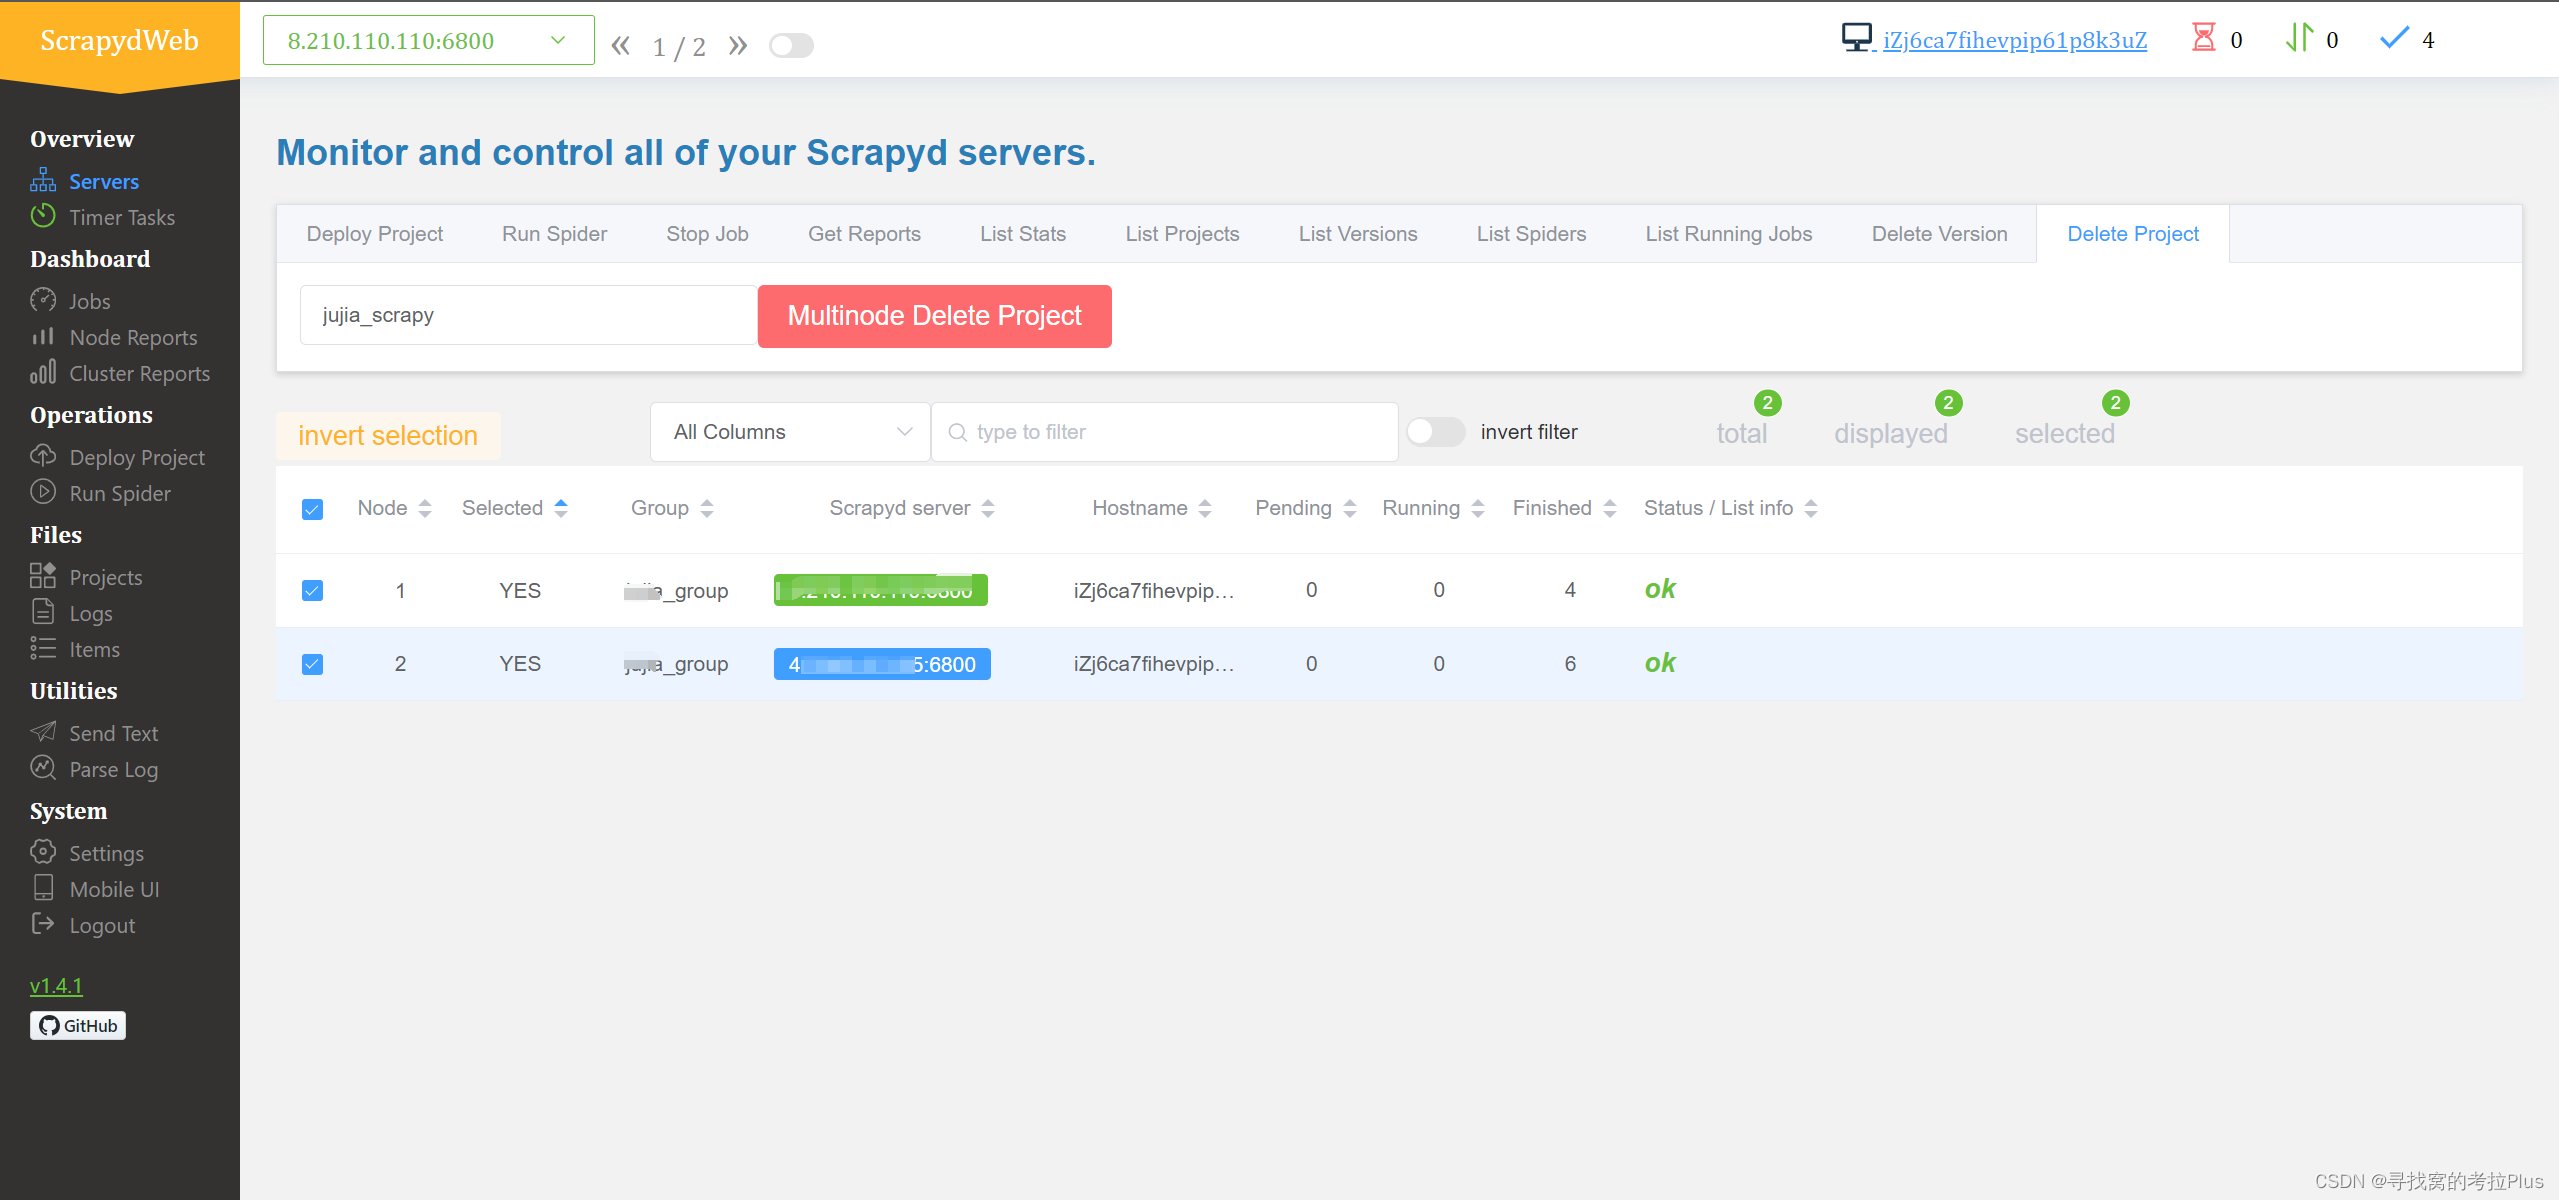Click the Logout icon in sidebar
The image size is (2559, 1200).
pos(42,924)
